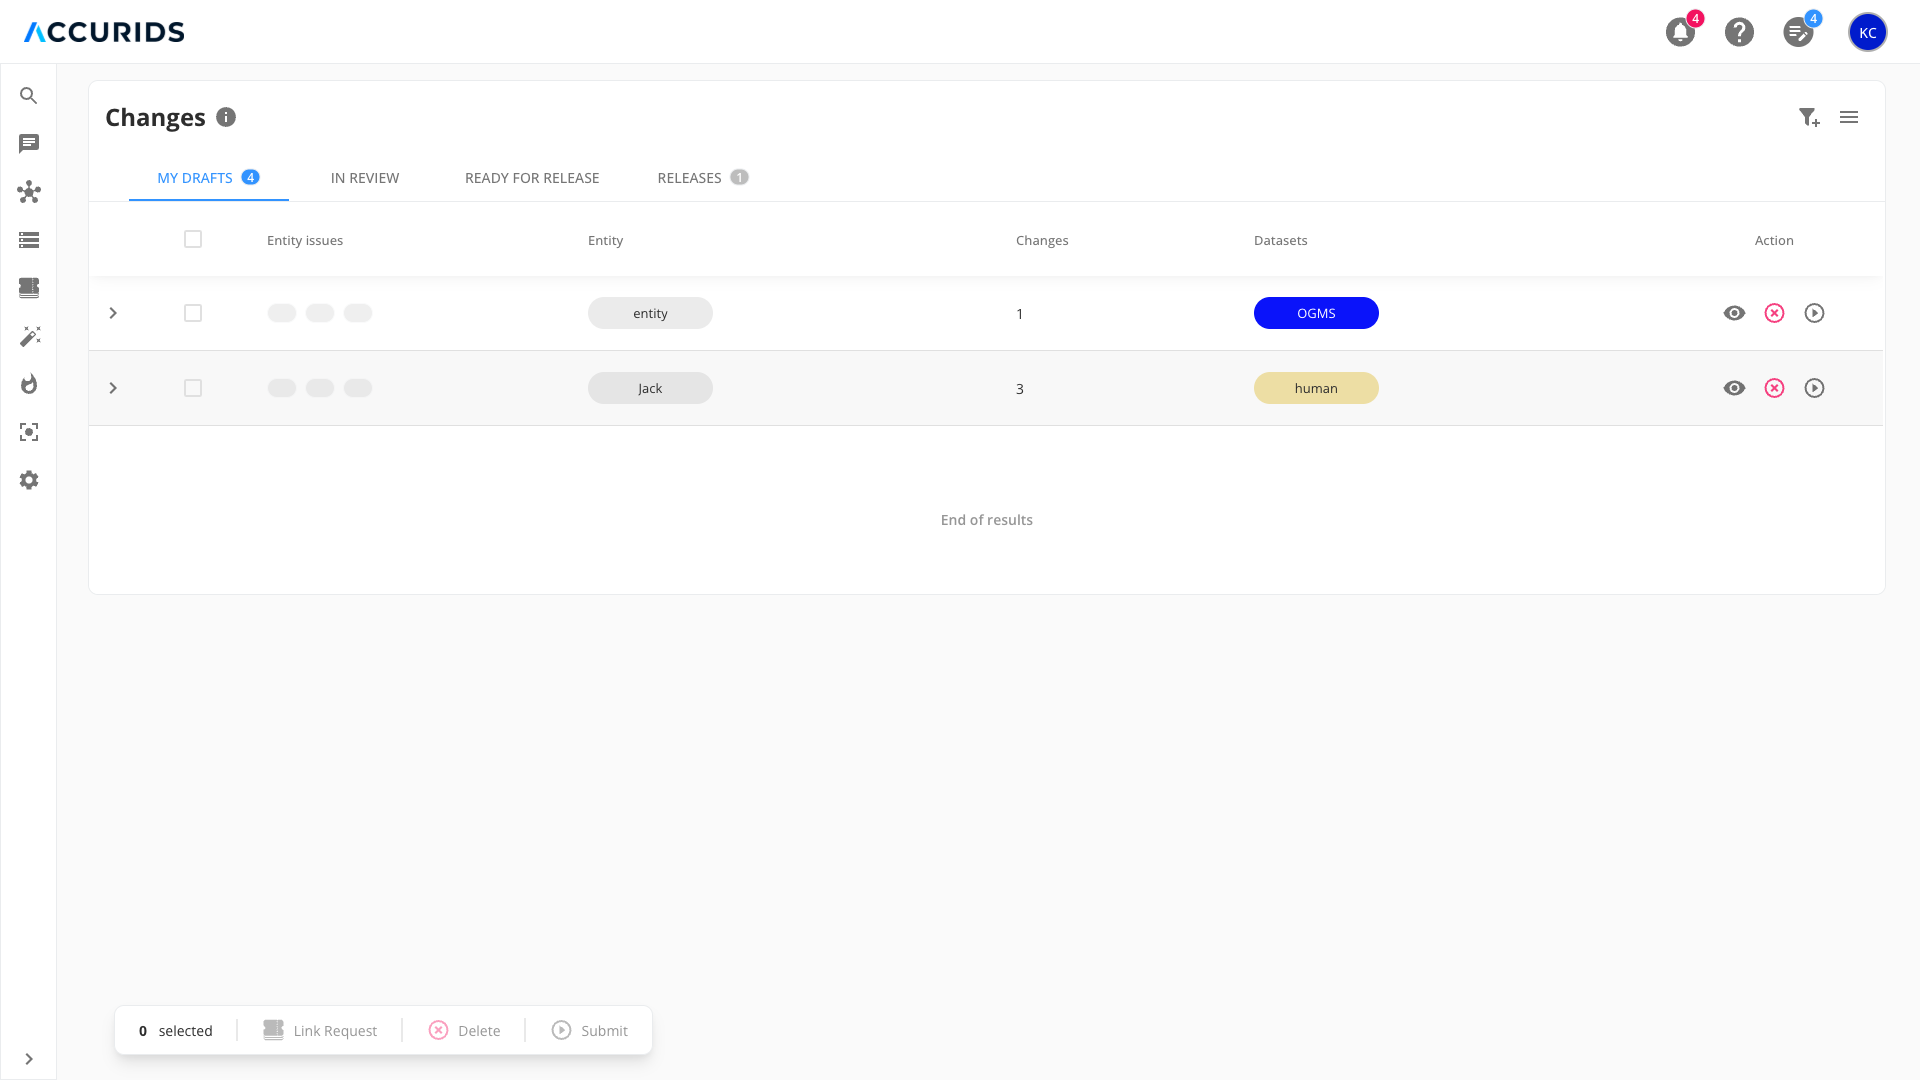Tick the checkbox for Jack row

click(x=193, y=388)
